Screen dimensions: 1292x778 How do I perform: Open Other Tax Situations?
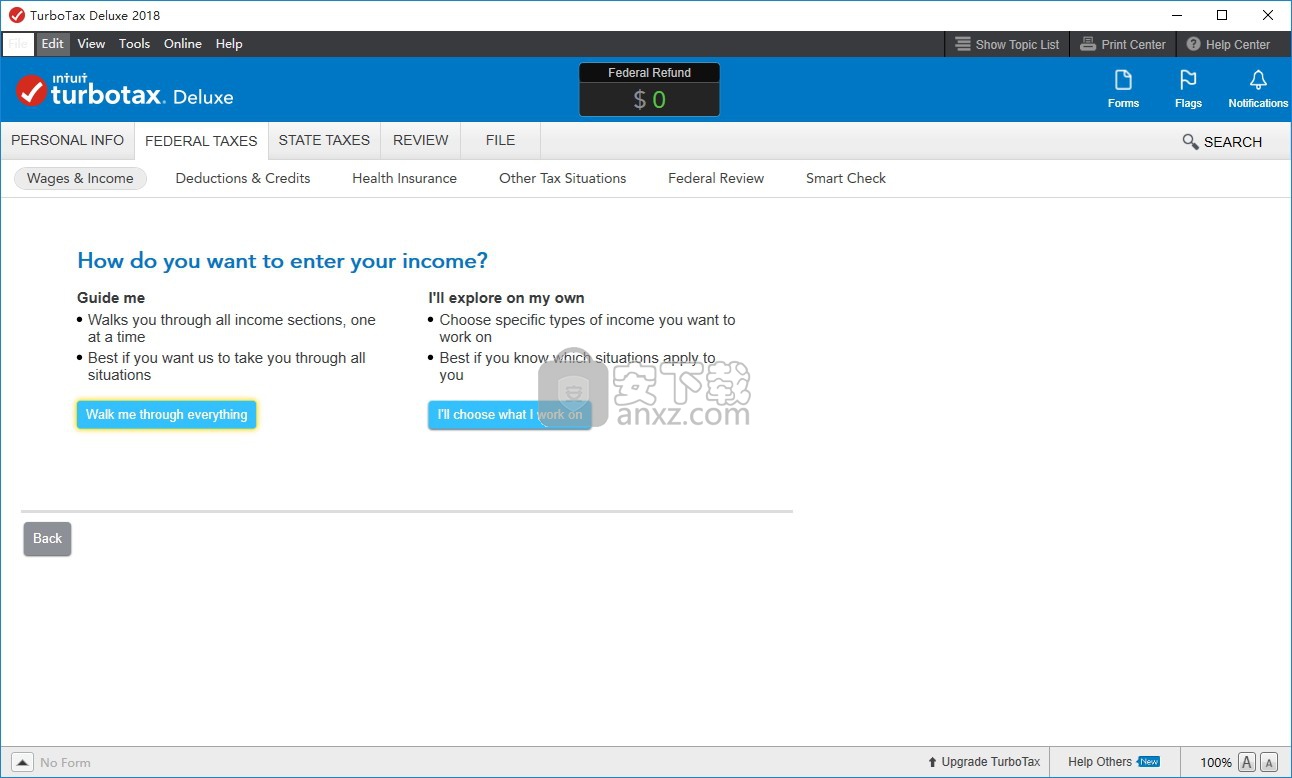click(563, 178)
